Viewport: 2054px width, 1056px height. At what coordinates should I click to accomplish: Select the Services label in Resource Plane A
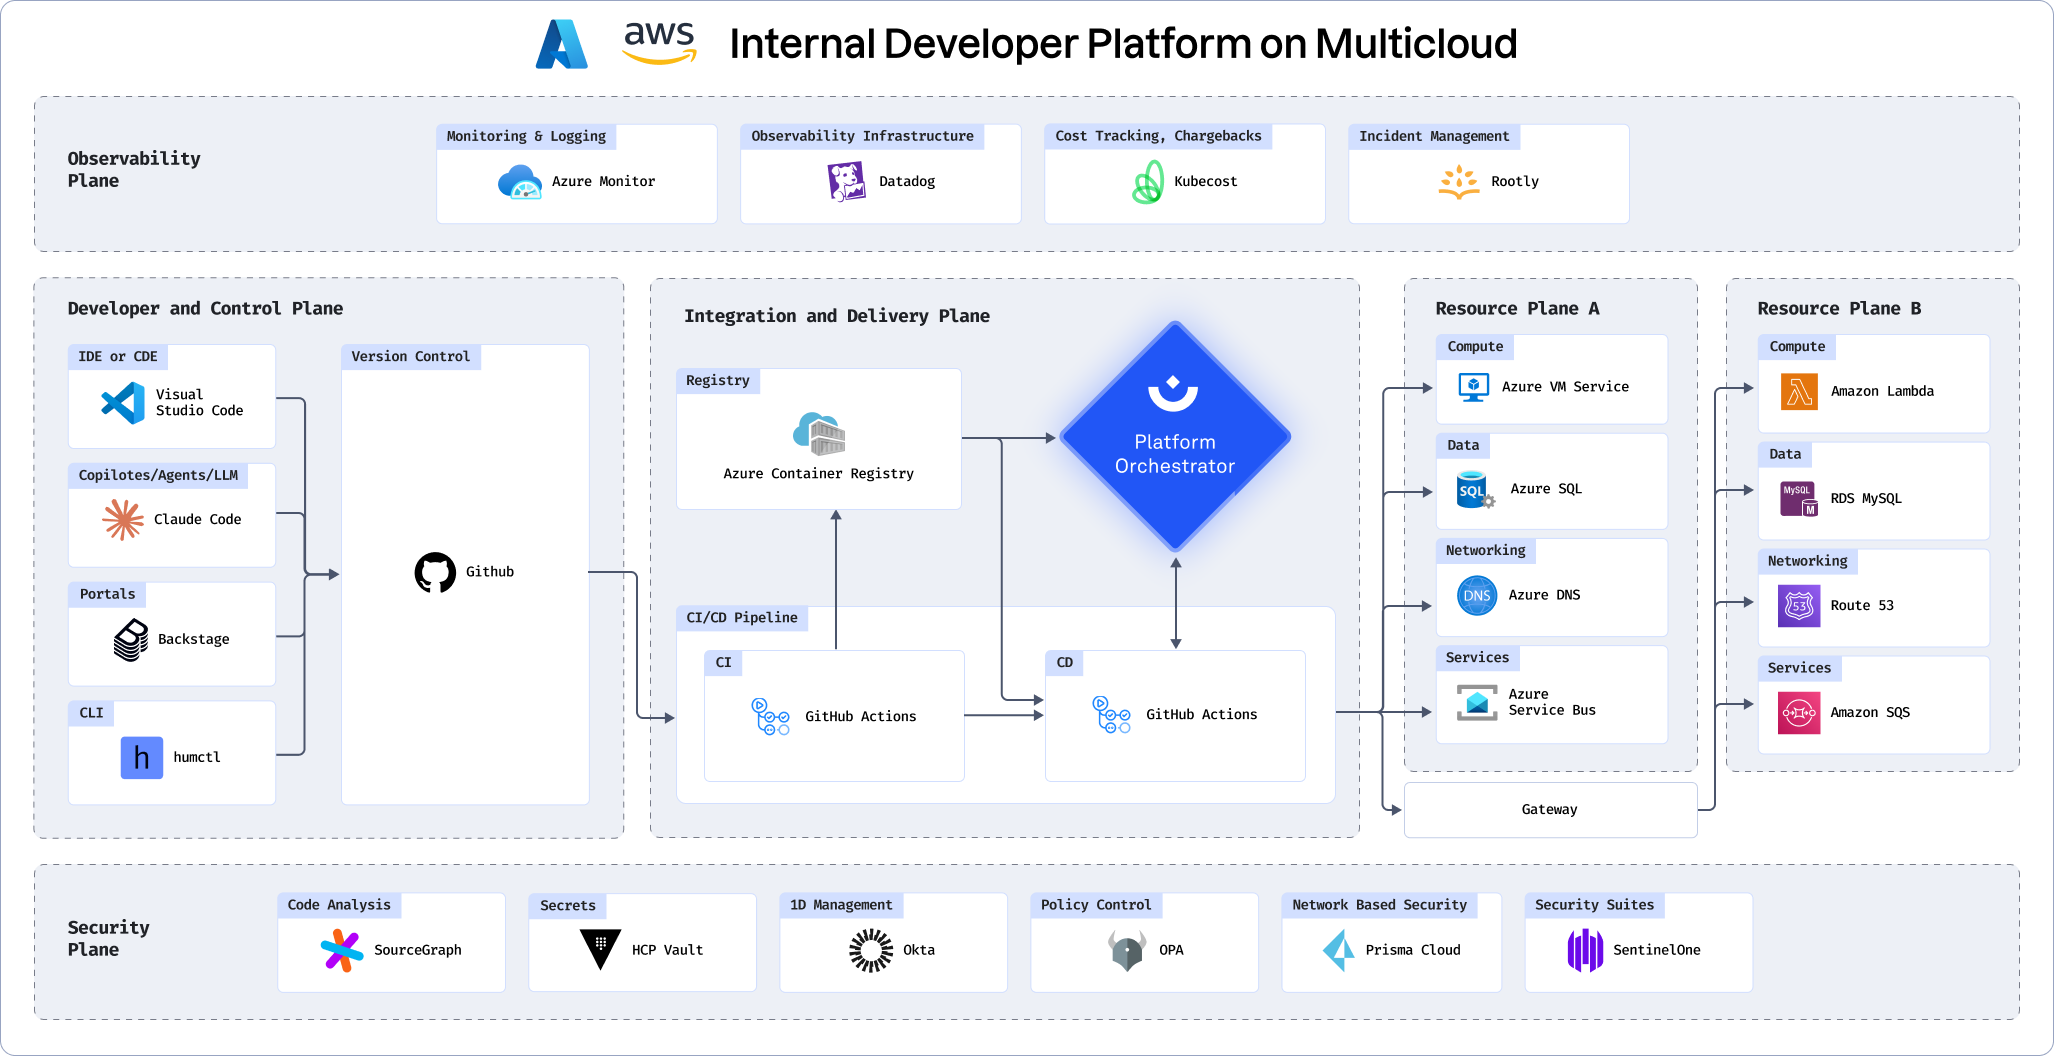coord(1477,658)
